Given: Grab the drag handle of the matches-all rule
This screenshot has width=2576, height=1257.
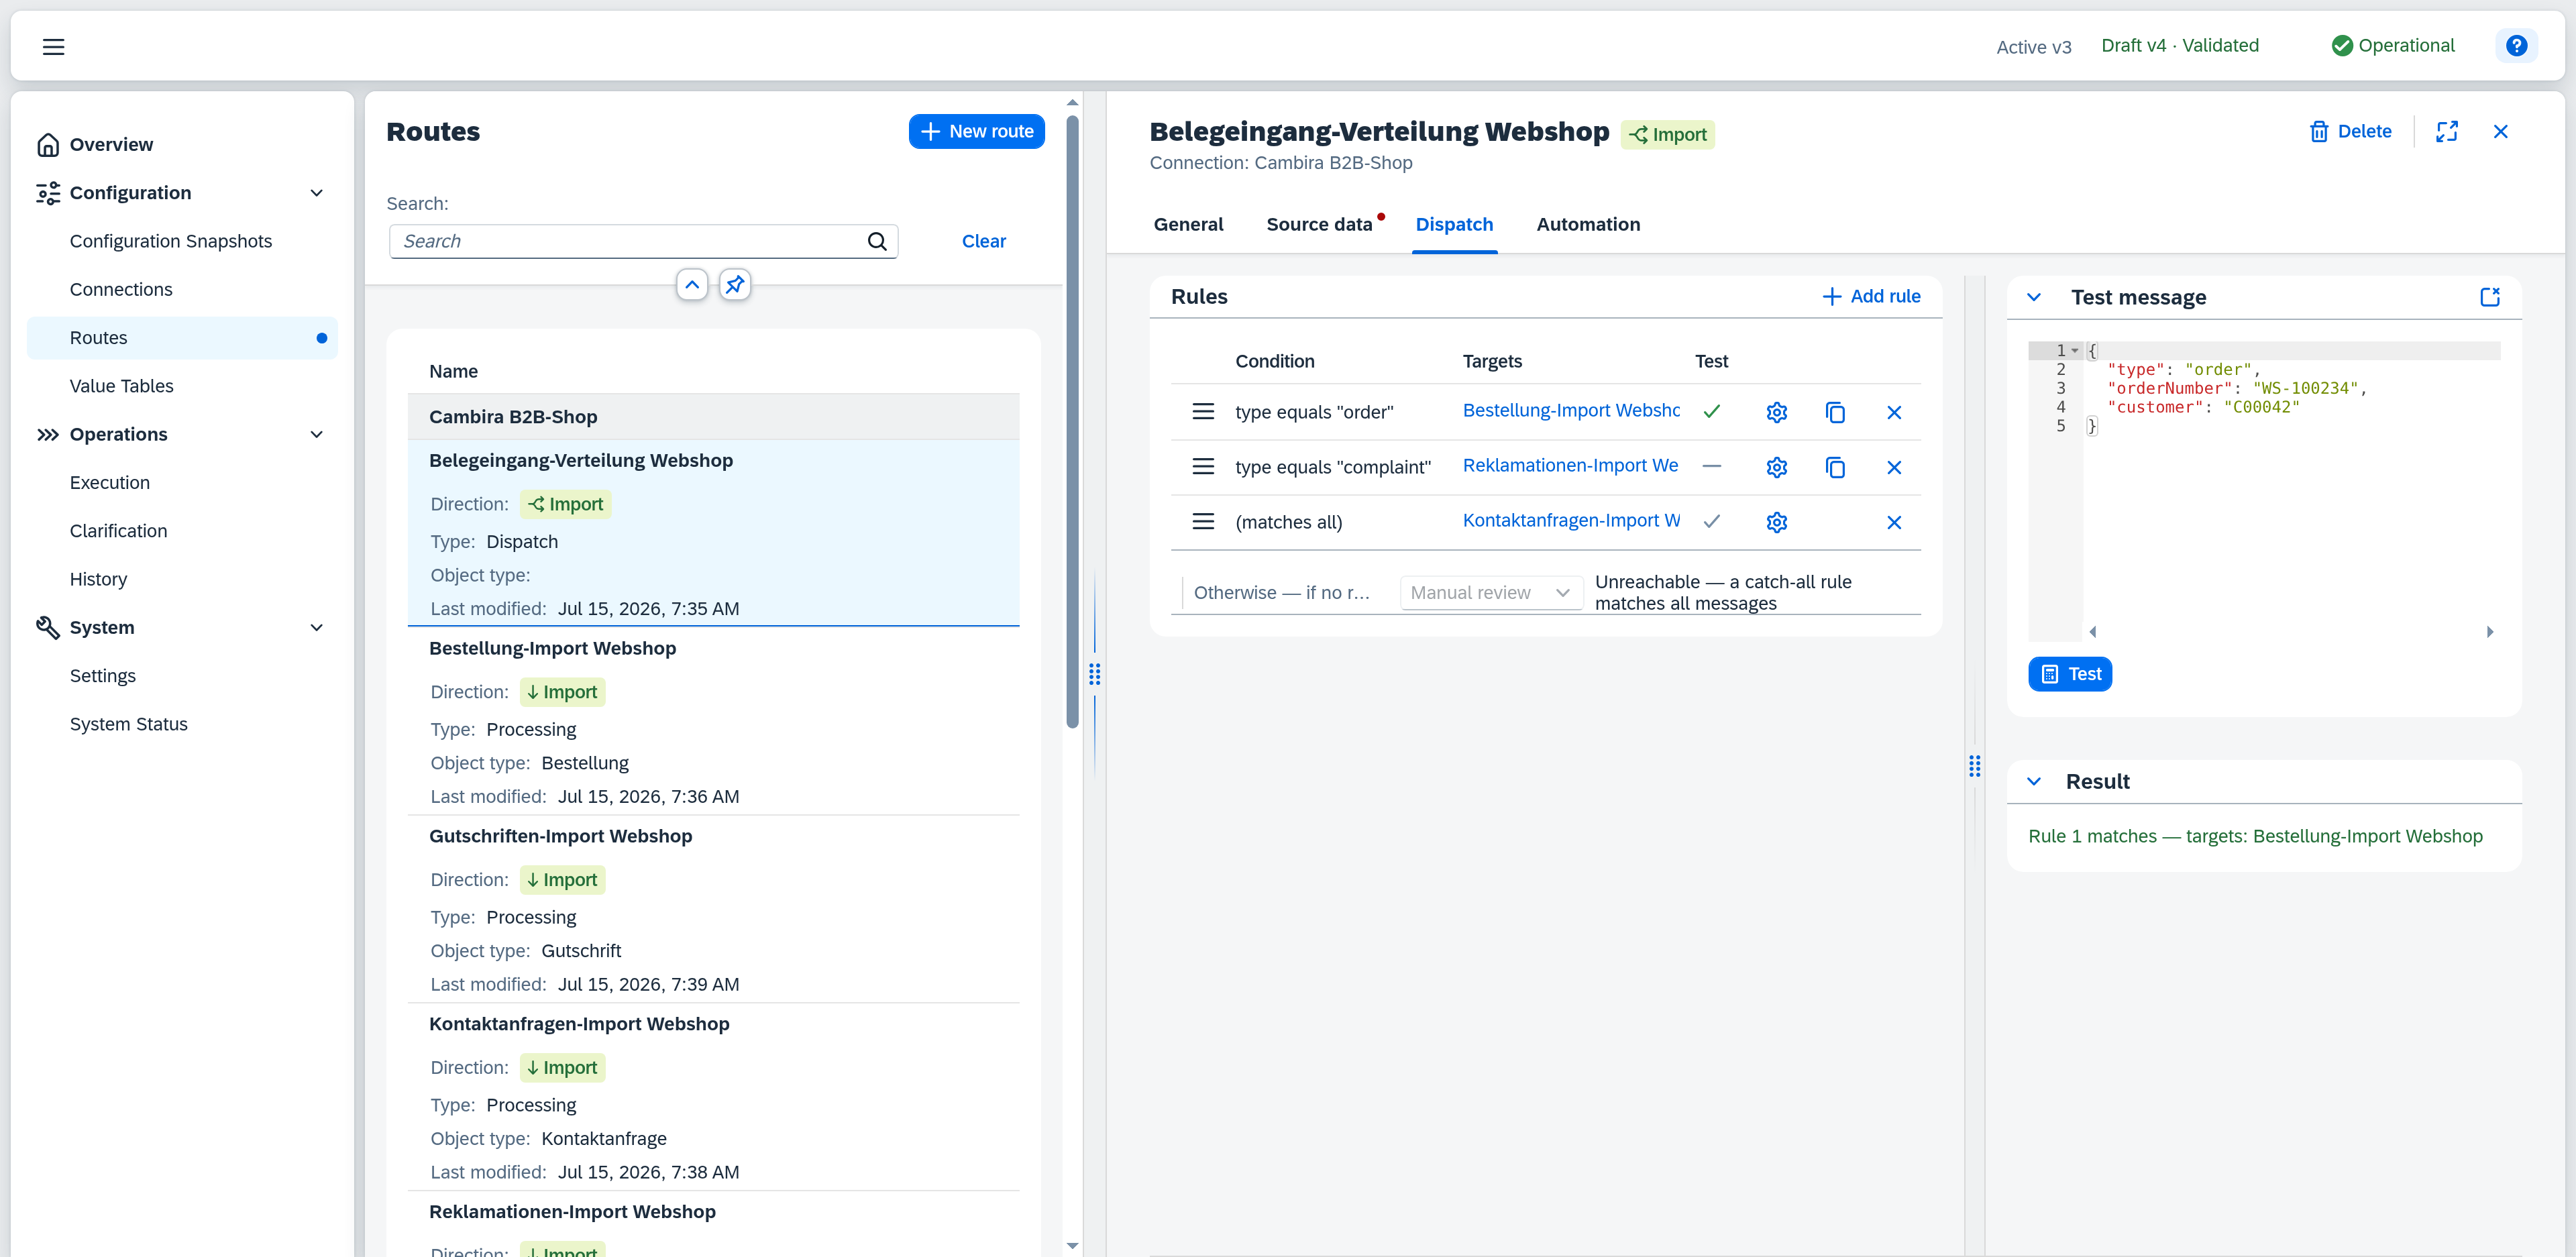Looking at the screenshot, I should (x=1203, y=522).
